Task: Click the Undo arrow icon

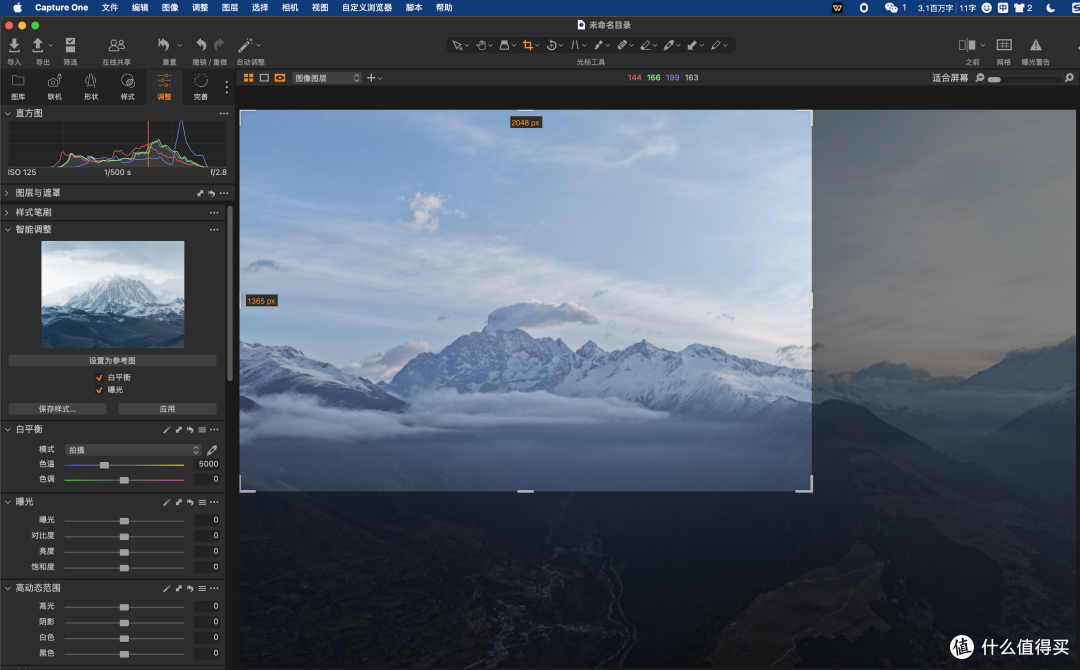Action: pos(201,45)
